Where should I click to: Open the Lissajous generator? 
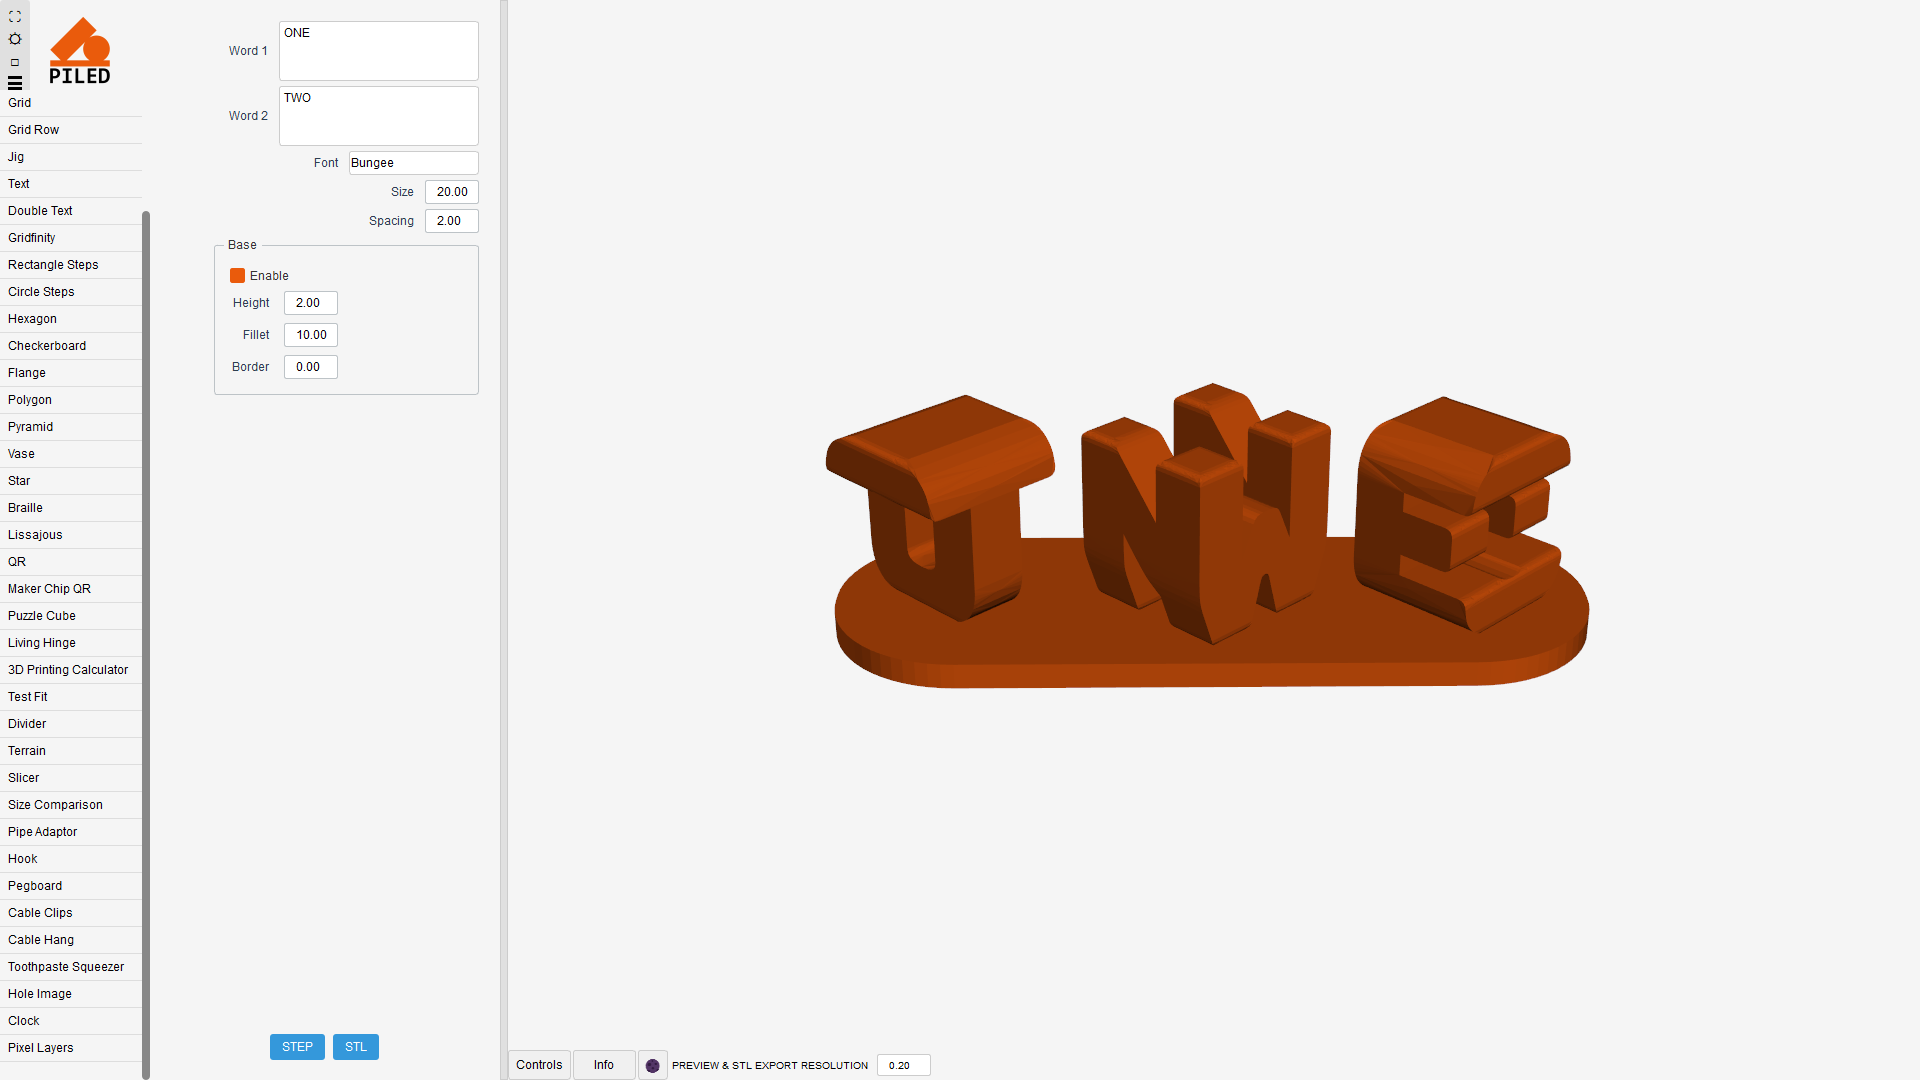(70, 535)
